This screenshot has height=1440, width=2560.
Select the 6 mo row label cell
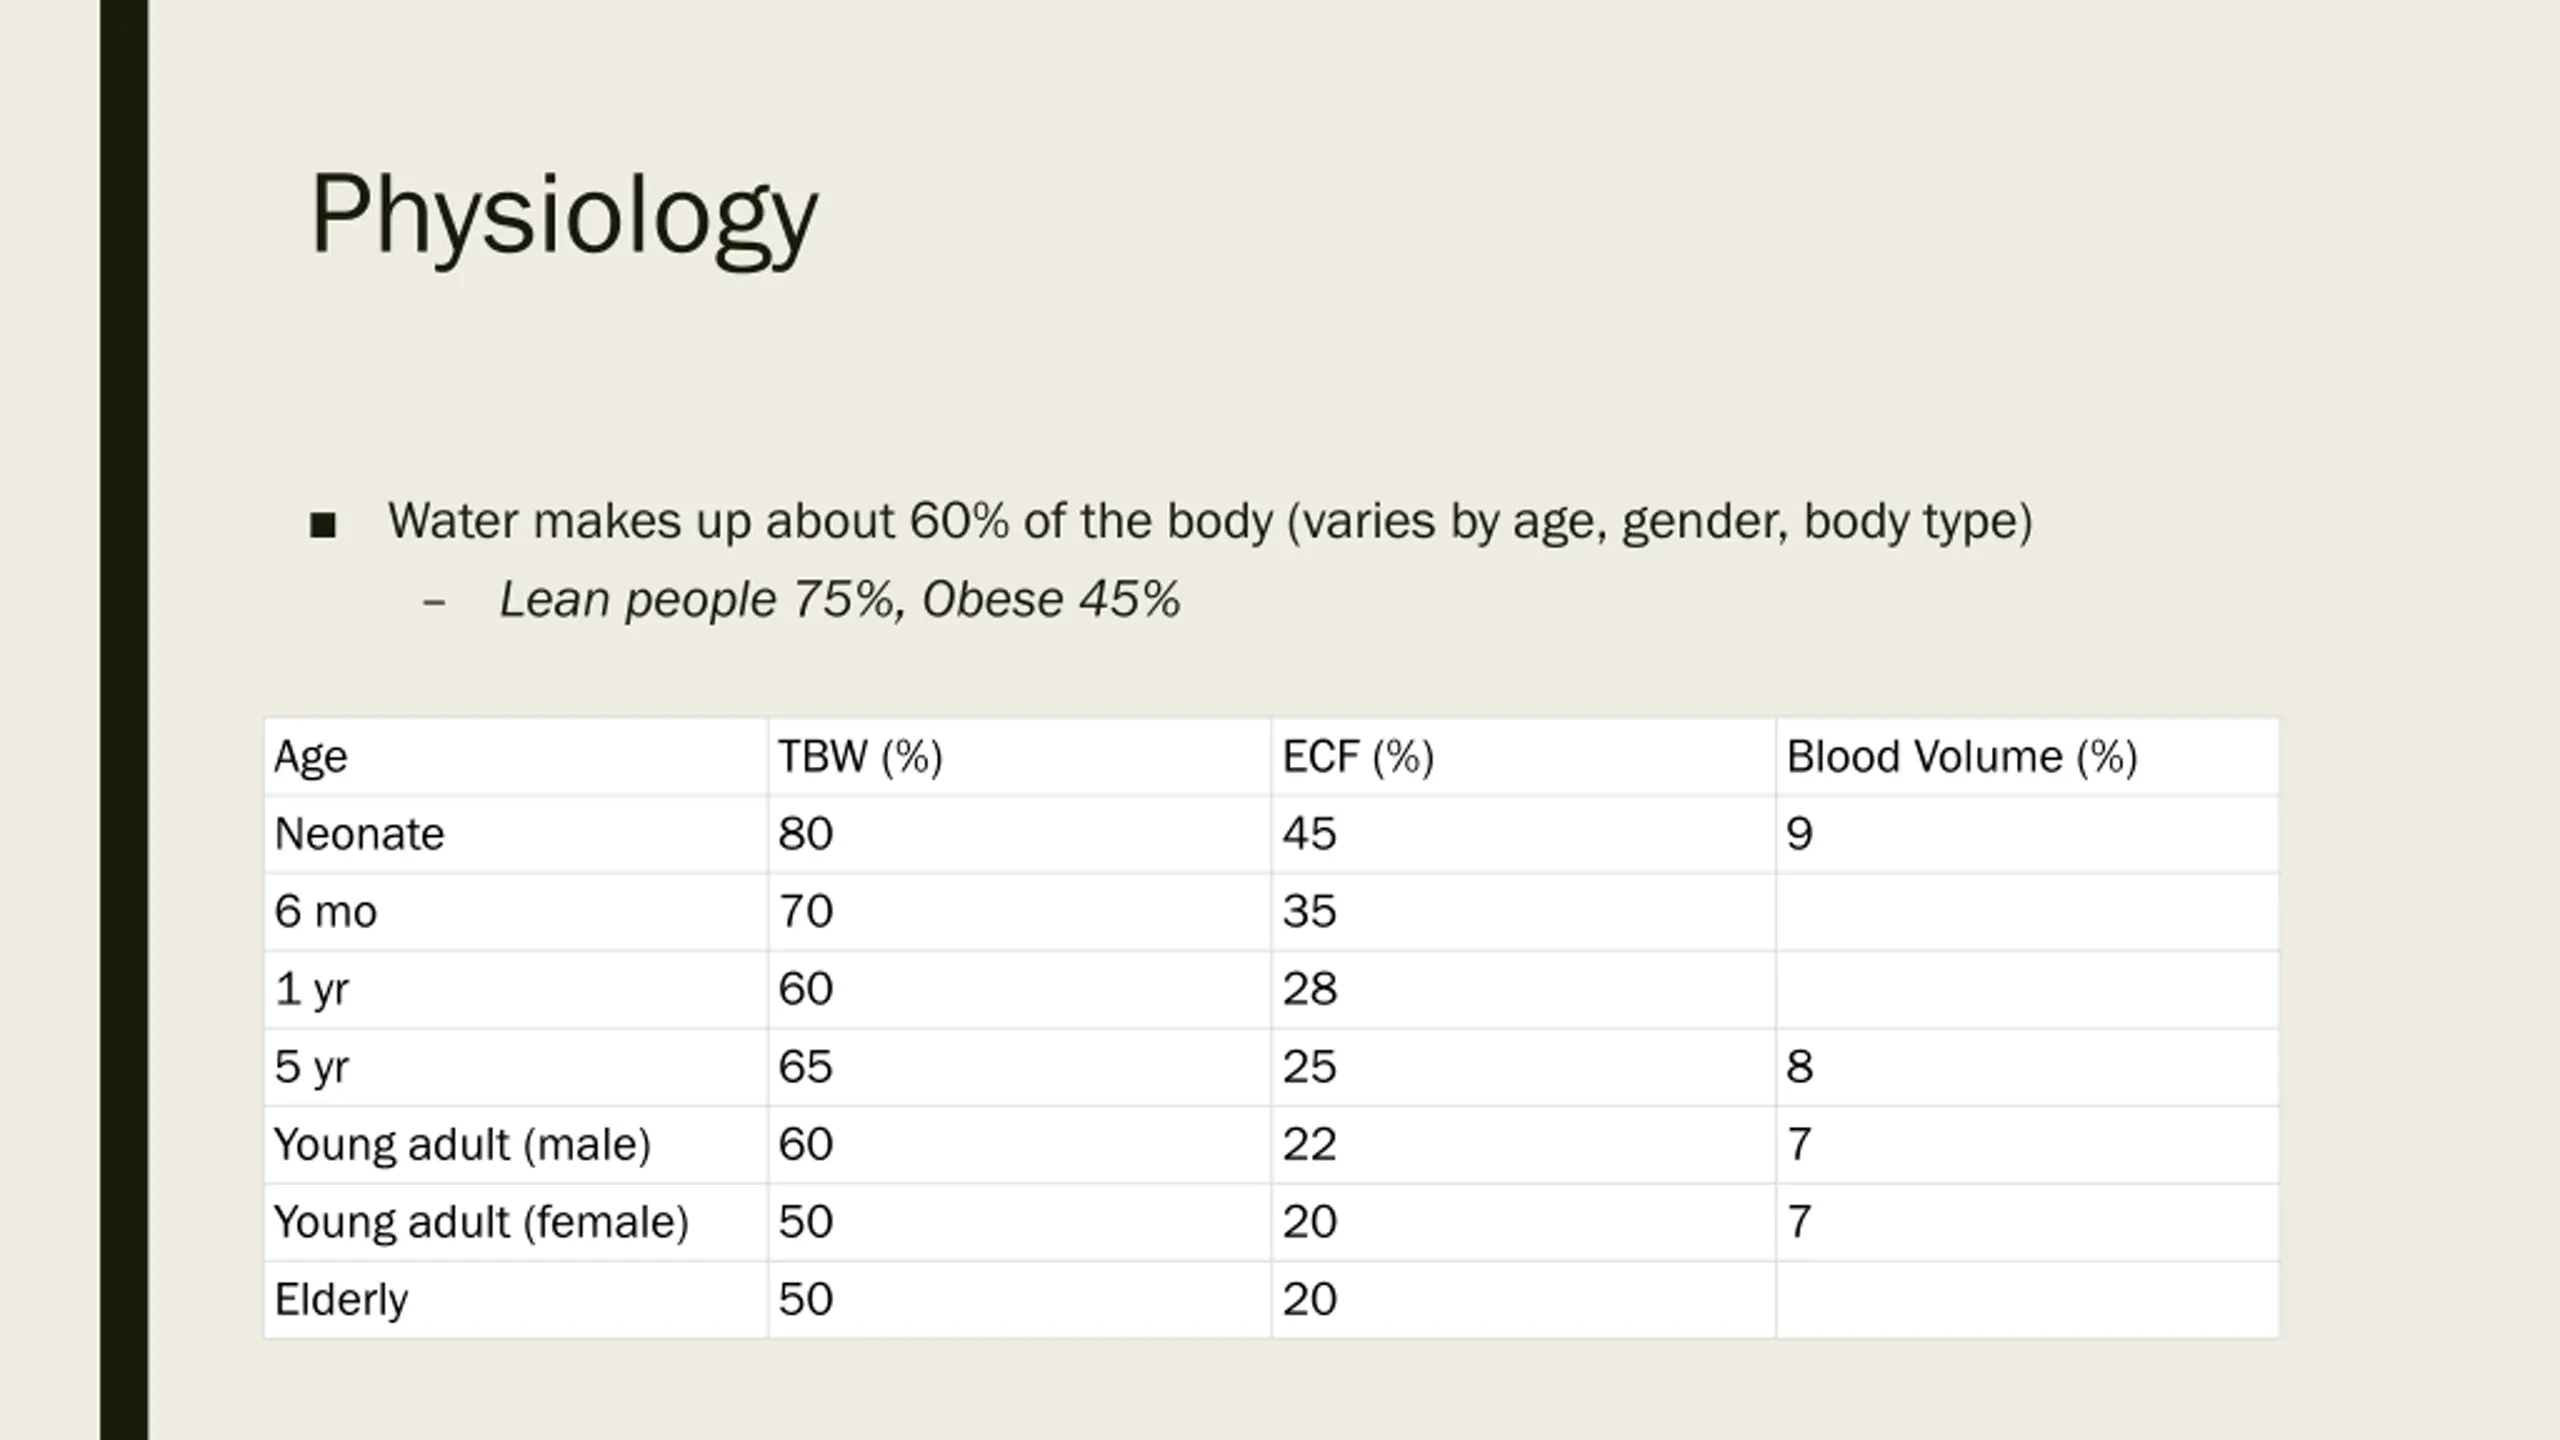pos(516,912)
